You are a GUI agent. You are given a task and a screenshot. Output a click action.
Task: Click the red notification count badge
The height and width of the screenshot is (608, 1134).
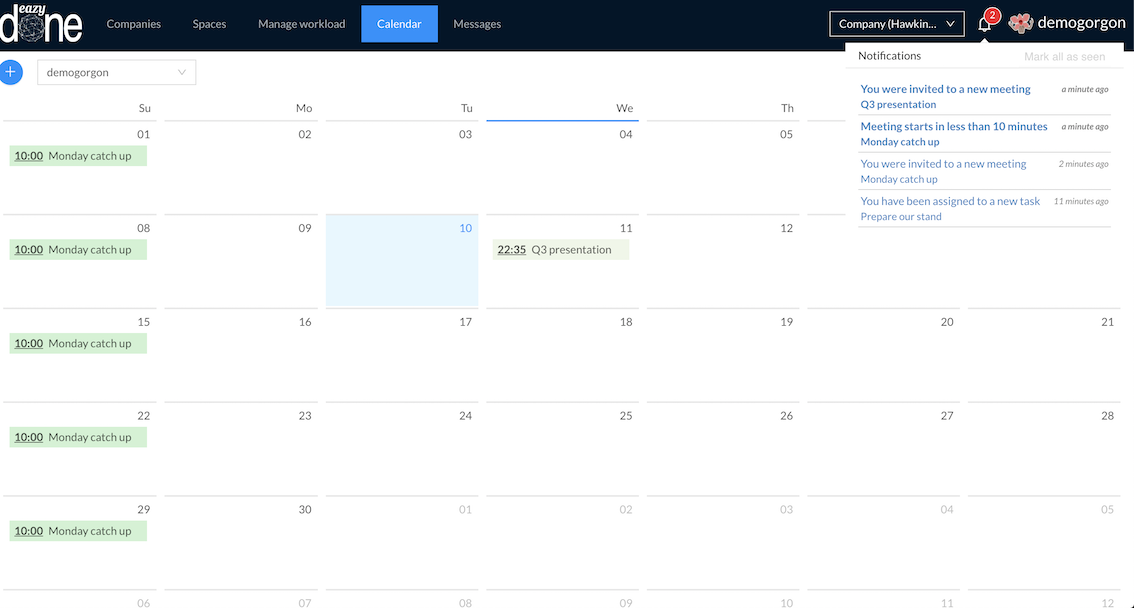[x=992, y=15]
